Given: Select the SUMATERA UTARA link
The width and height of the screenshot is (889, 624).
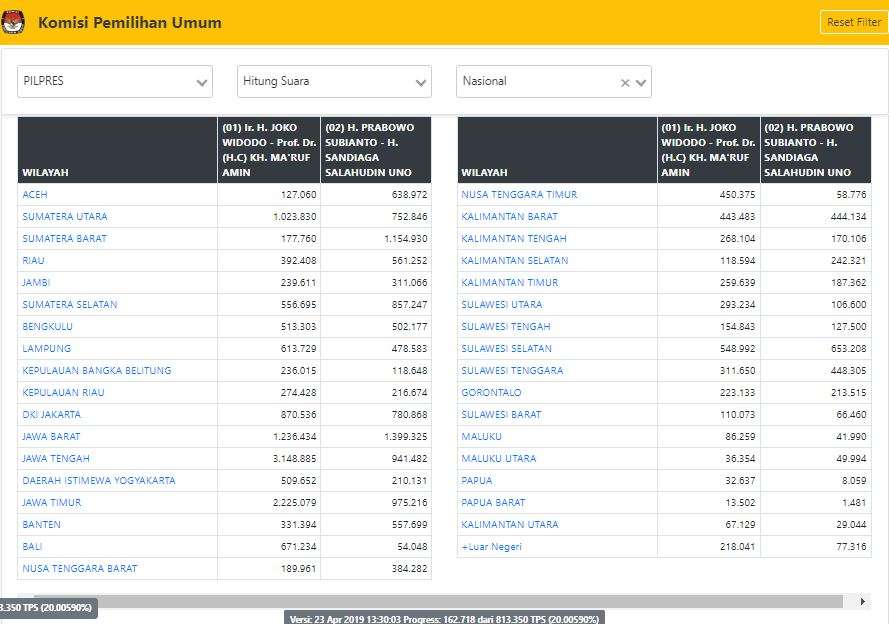Looking at the screenshot, I should click(x=65, y=217).
